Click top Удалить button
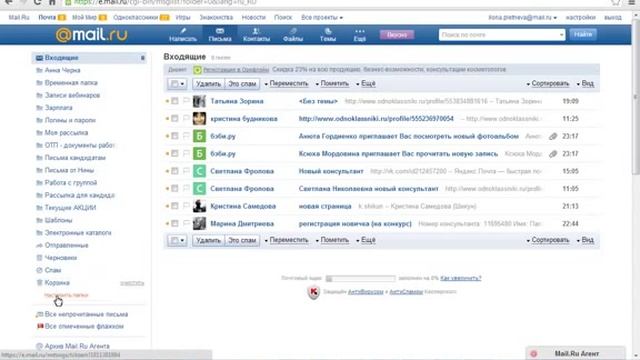Image resolution: width=640 pixels, height=360 pixels. pyautogui.click(x=208, y=84)
